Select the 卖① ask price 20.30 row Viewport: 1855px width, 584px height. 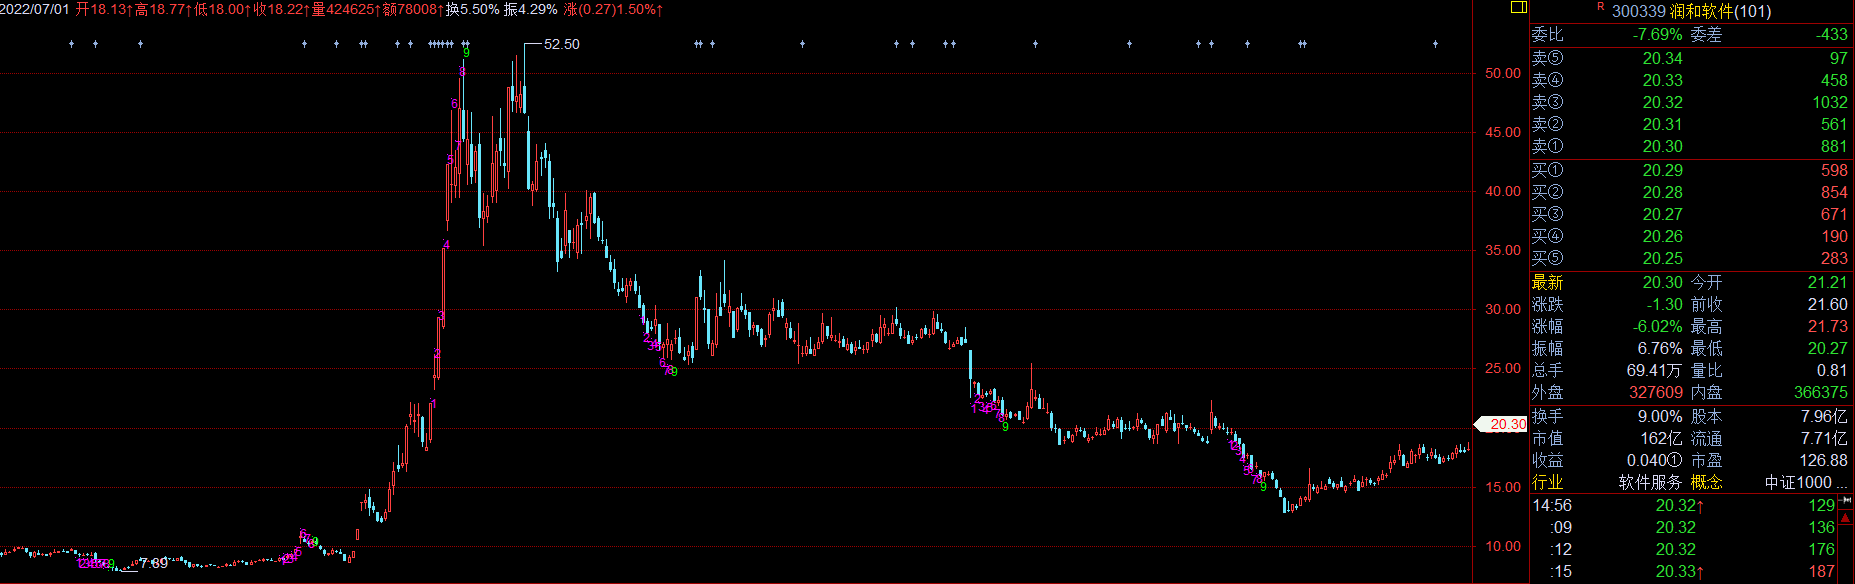point(1690,146)
